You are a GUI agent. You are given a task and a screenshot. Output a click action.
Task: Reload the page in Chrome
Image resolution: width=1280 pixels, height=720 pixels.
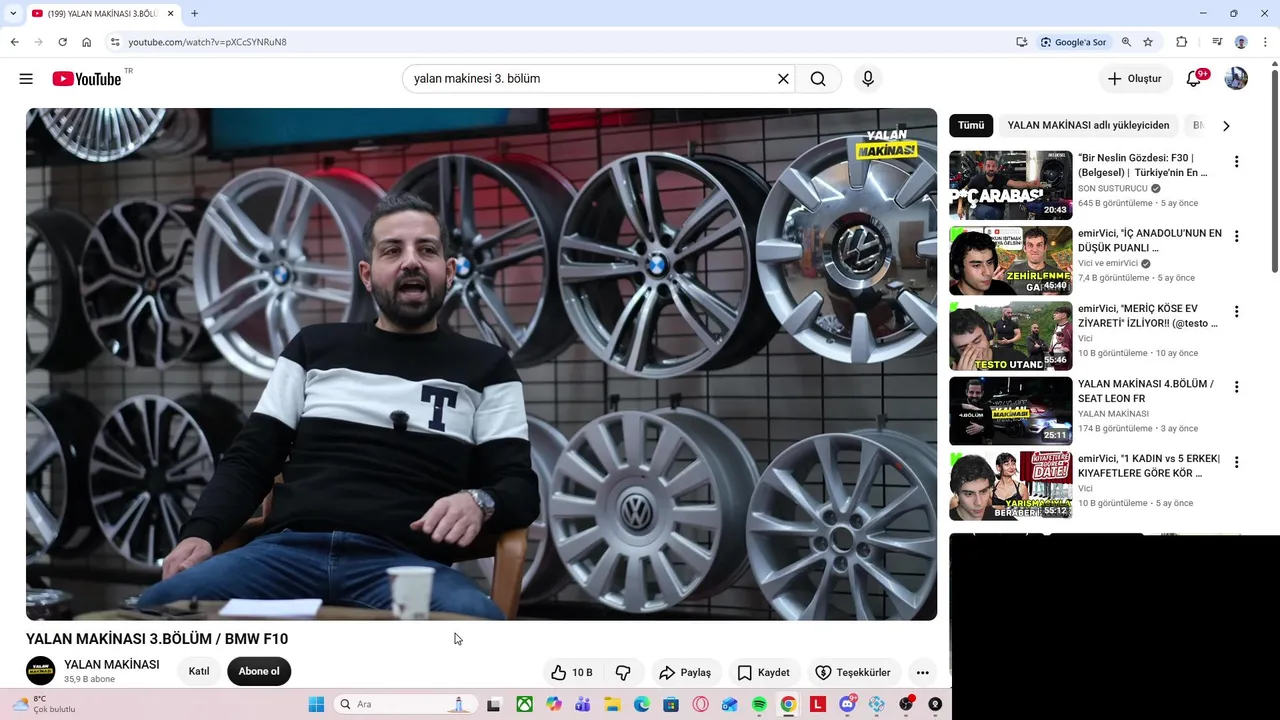pyautogui.click(x=62, y=42)
